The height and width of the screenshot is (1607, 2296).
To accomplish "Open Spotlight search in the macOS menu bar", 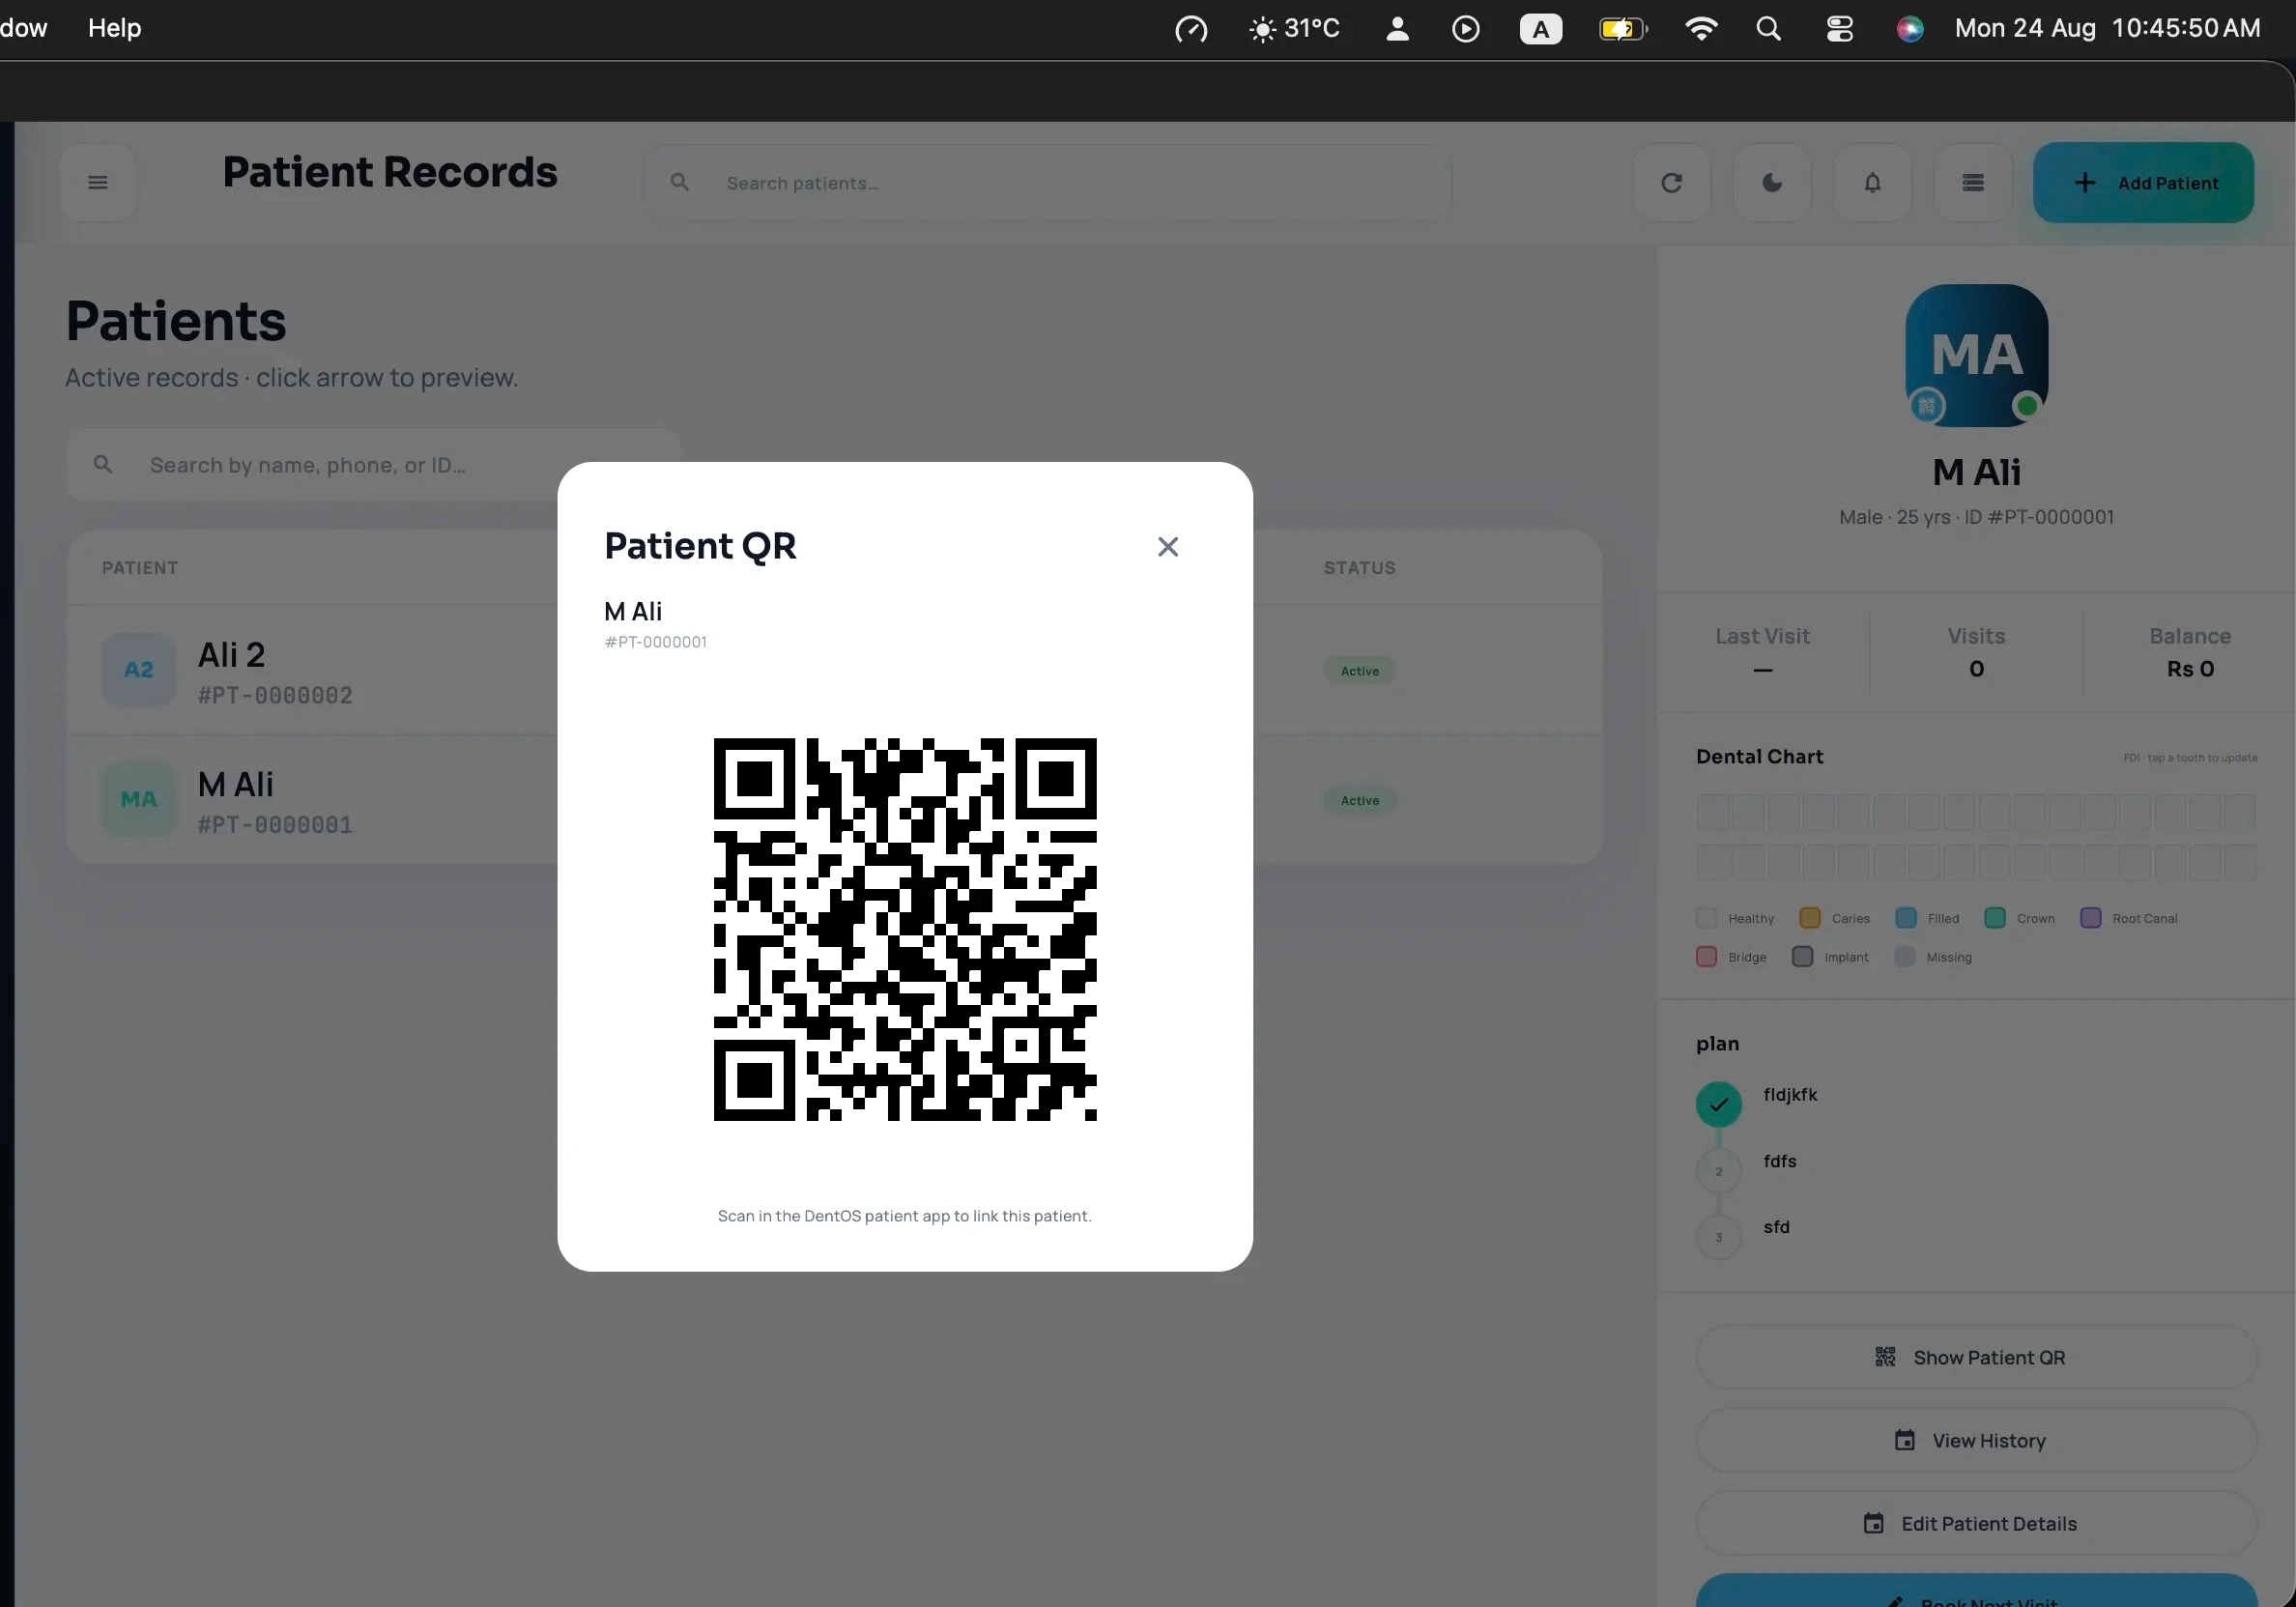I will coord(1768,28).
